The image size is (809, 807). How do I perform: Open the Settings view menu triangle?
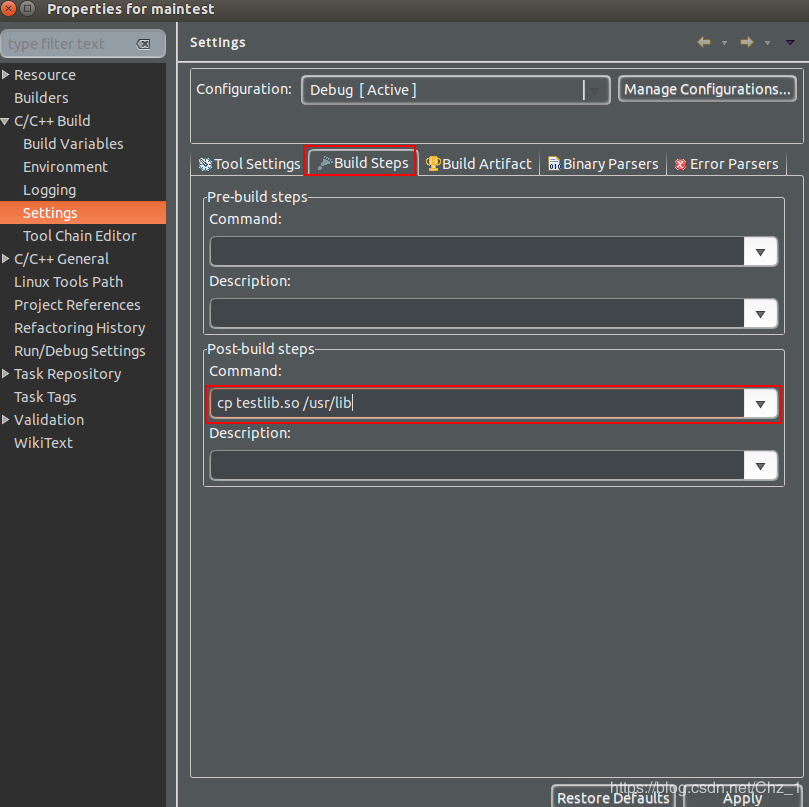pos(790,42)
